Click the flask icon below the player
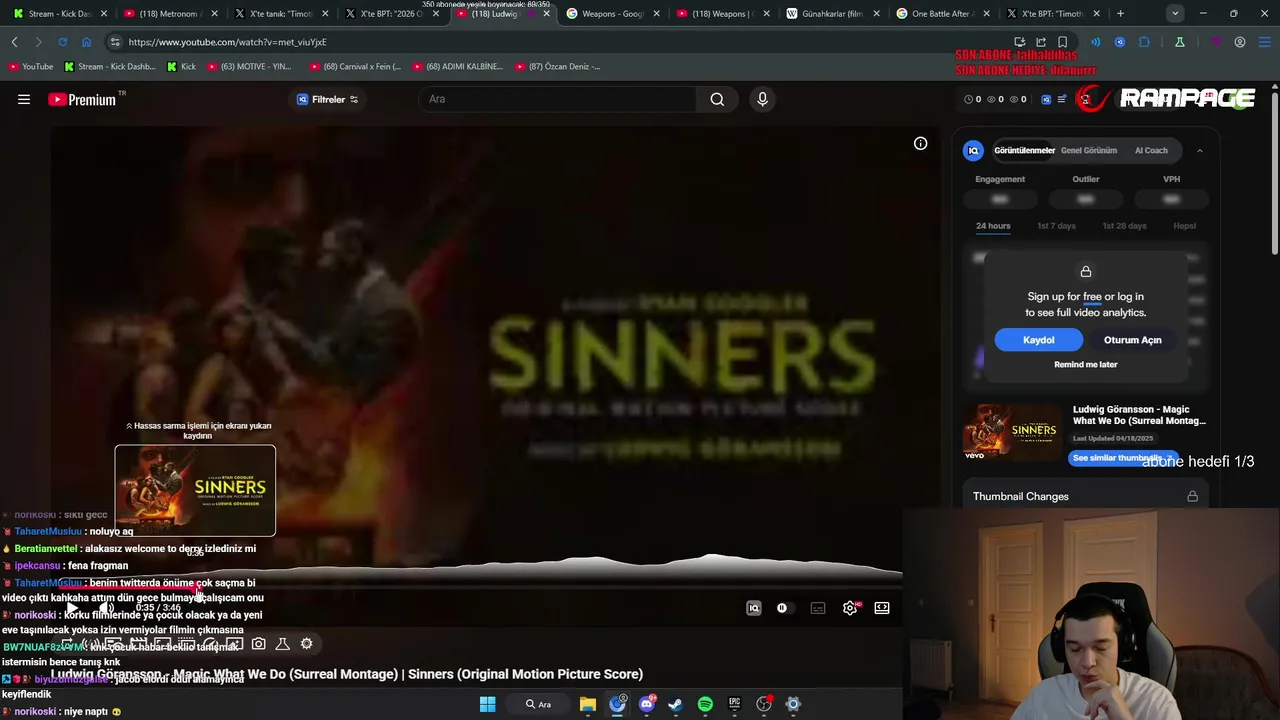The image size is (1280, 720). 283,644
